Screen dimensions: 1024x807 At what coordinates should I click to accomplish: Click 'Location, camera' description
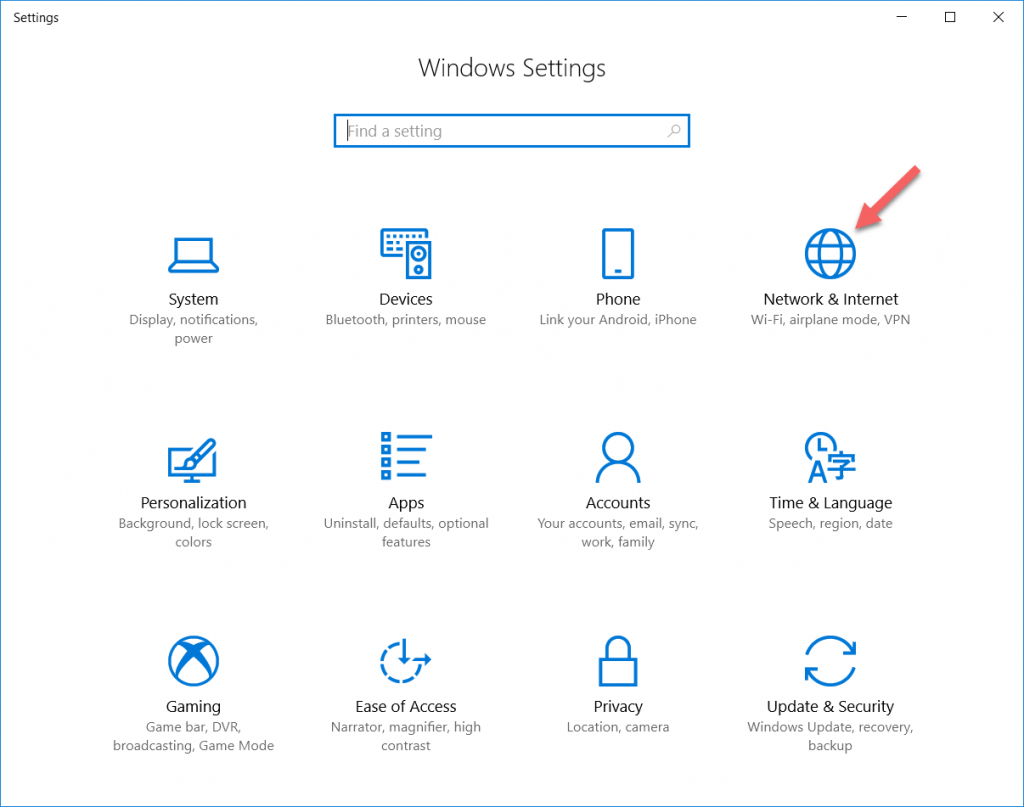[618, 727]
